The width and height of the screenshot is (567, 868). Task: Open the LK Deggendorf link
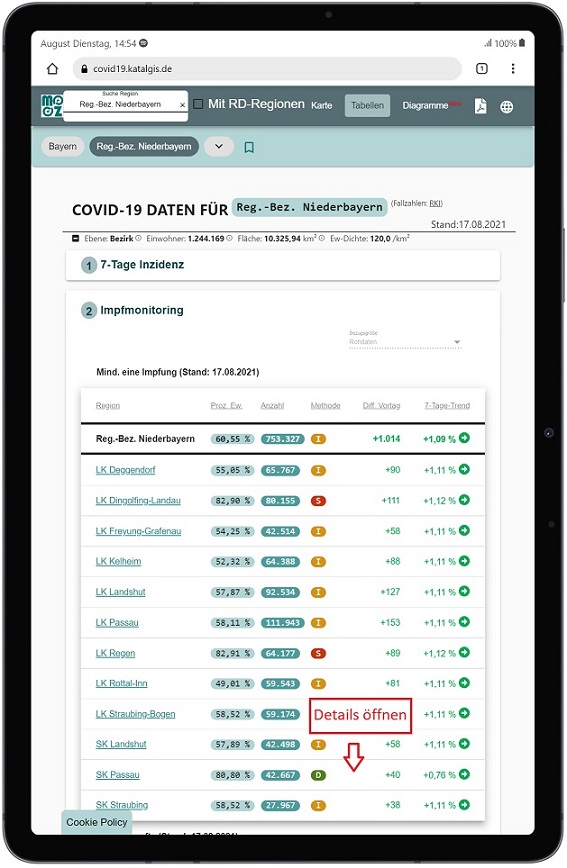point(125,470)
